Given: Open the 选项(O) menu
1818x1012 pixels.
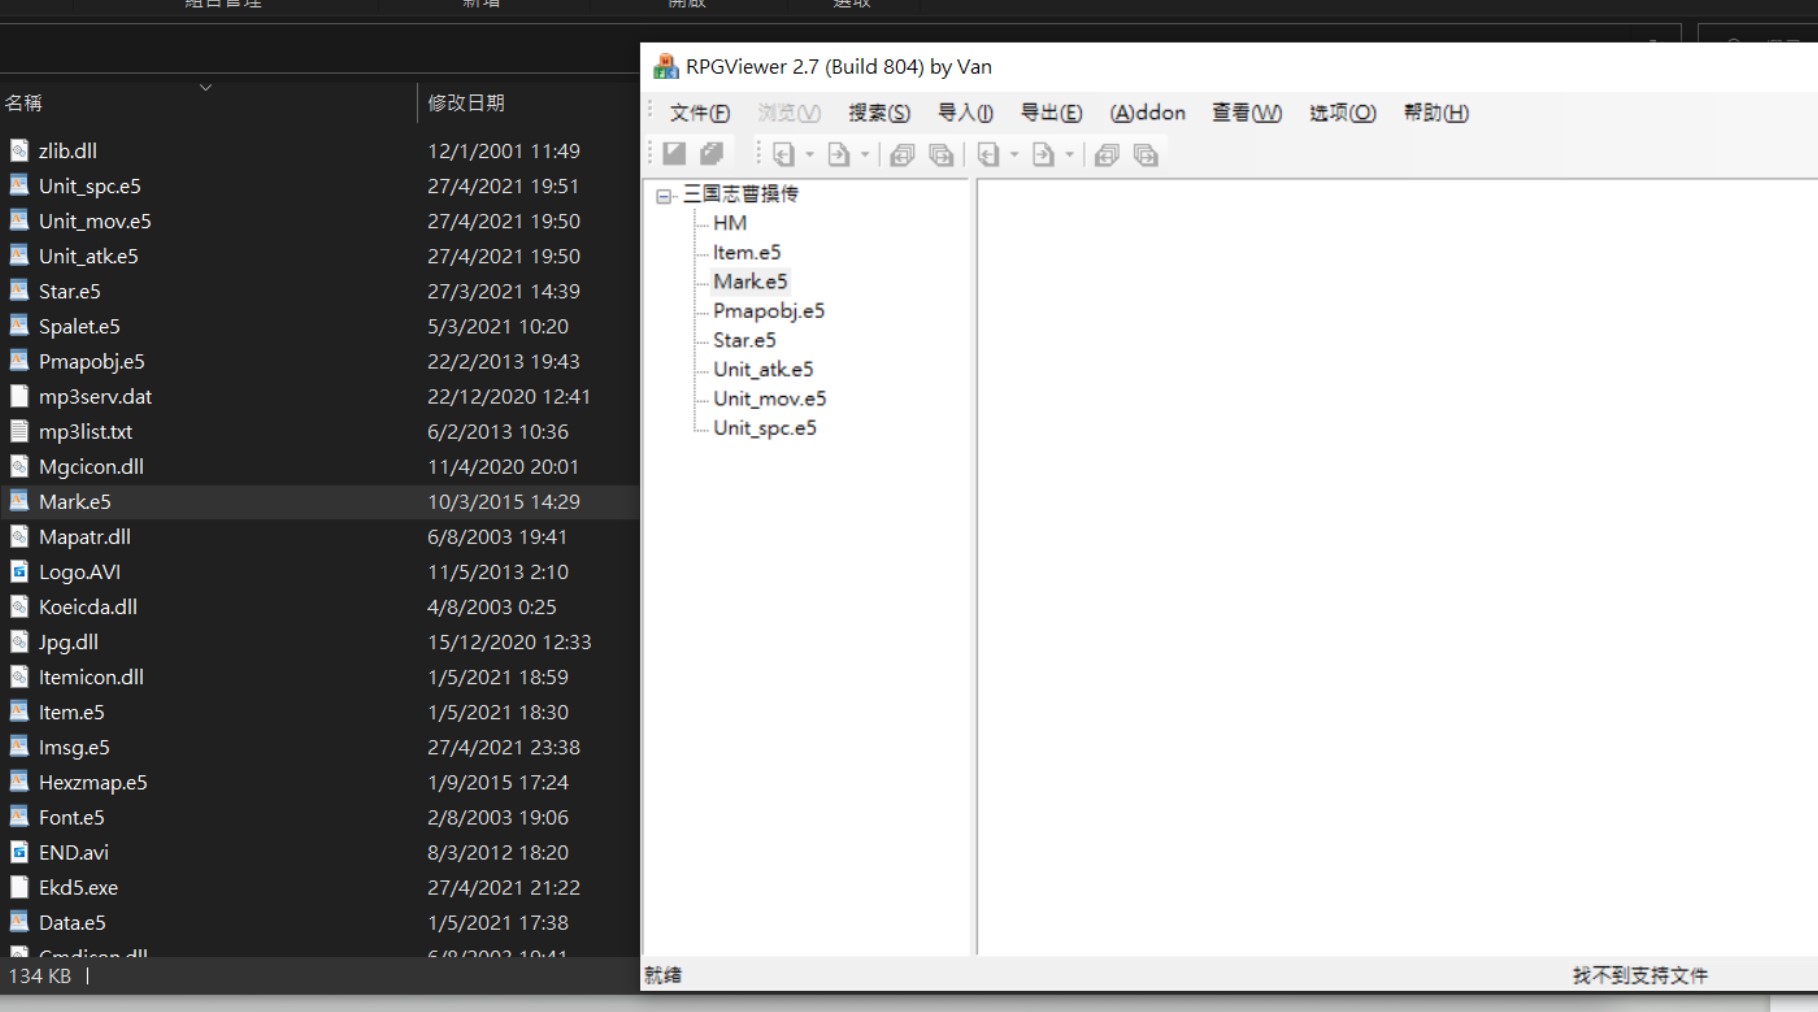Looking at the screenshot, I should point(1342,113).
